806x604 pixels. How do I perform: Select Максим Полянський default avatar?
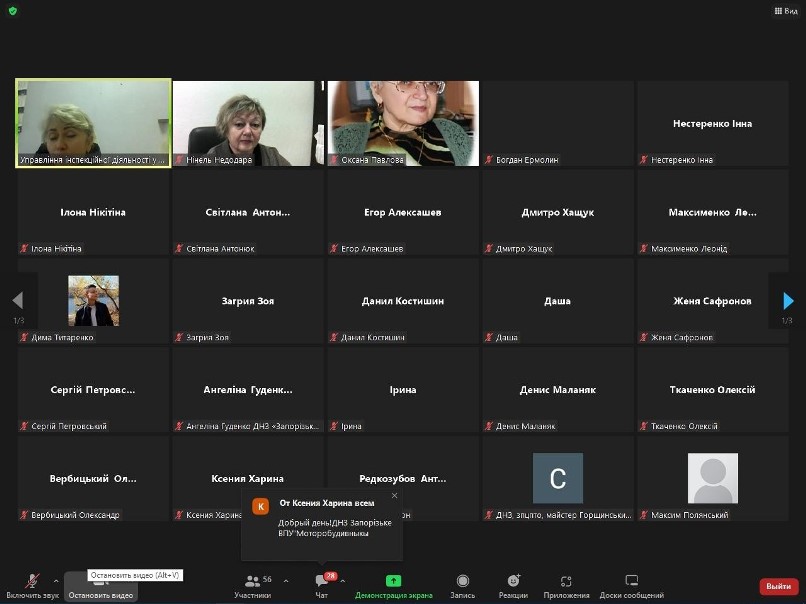click(x=713, y=478)
